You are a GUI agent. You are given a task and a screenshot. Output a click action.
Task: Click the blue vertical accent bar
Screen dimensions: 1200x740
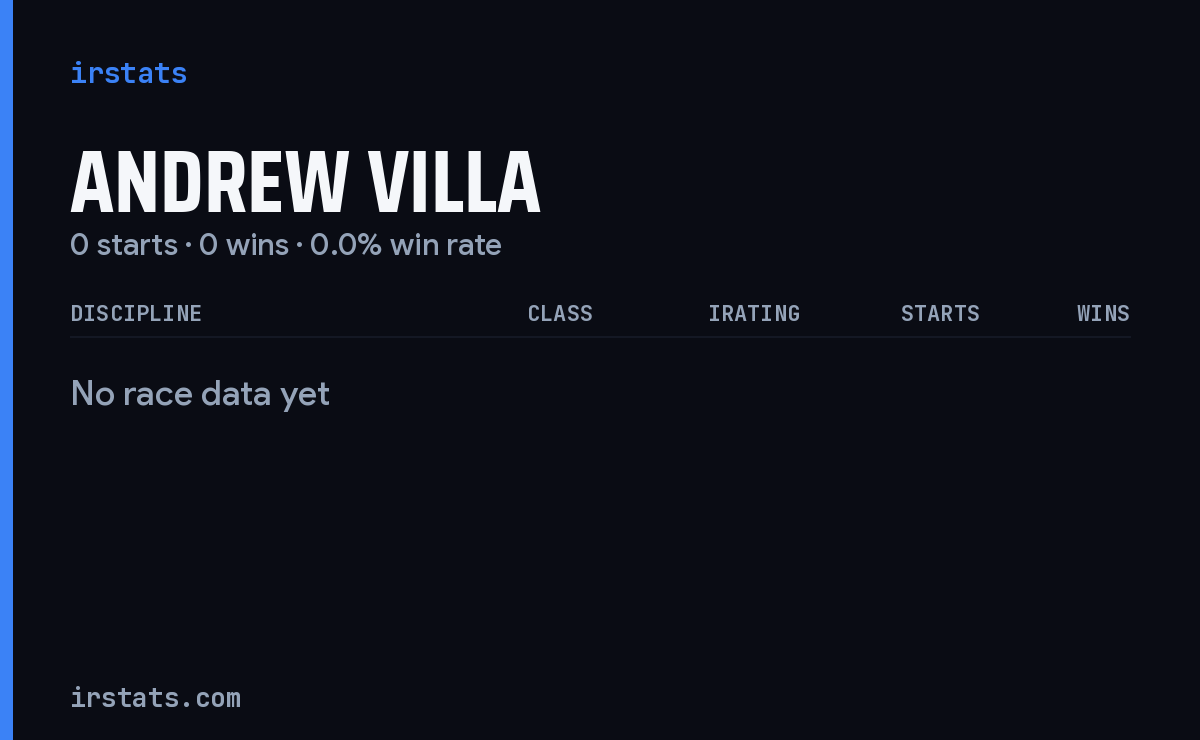coord(6,370)
